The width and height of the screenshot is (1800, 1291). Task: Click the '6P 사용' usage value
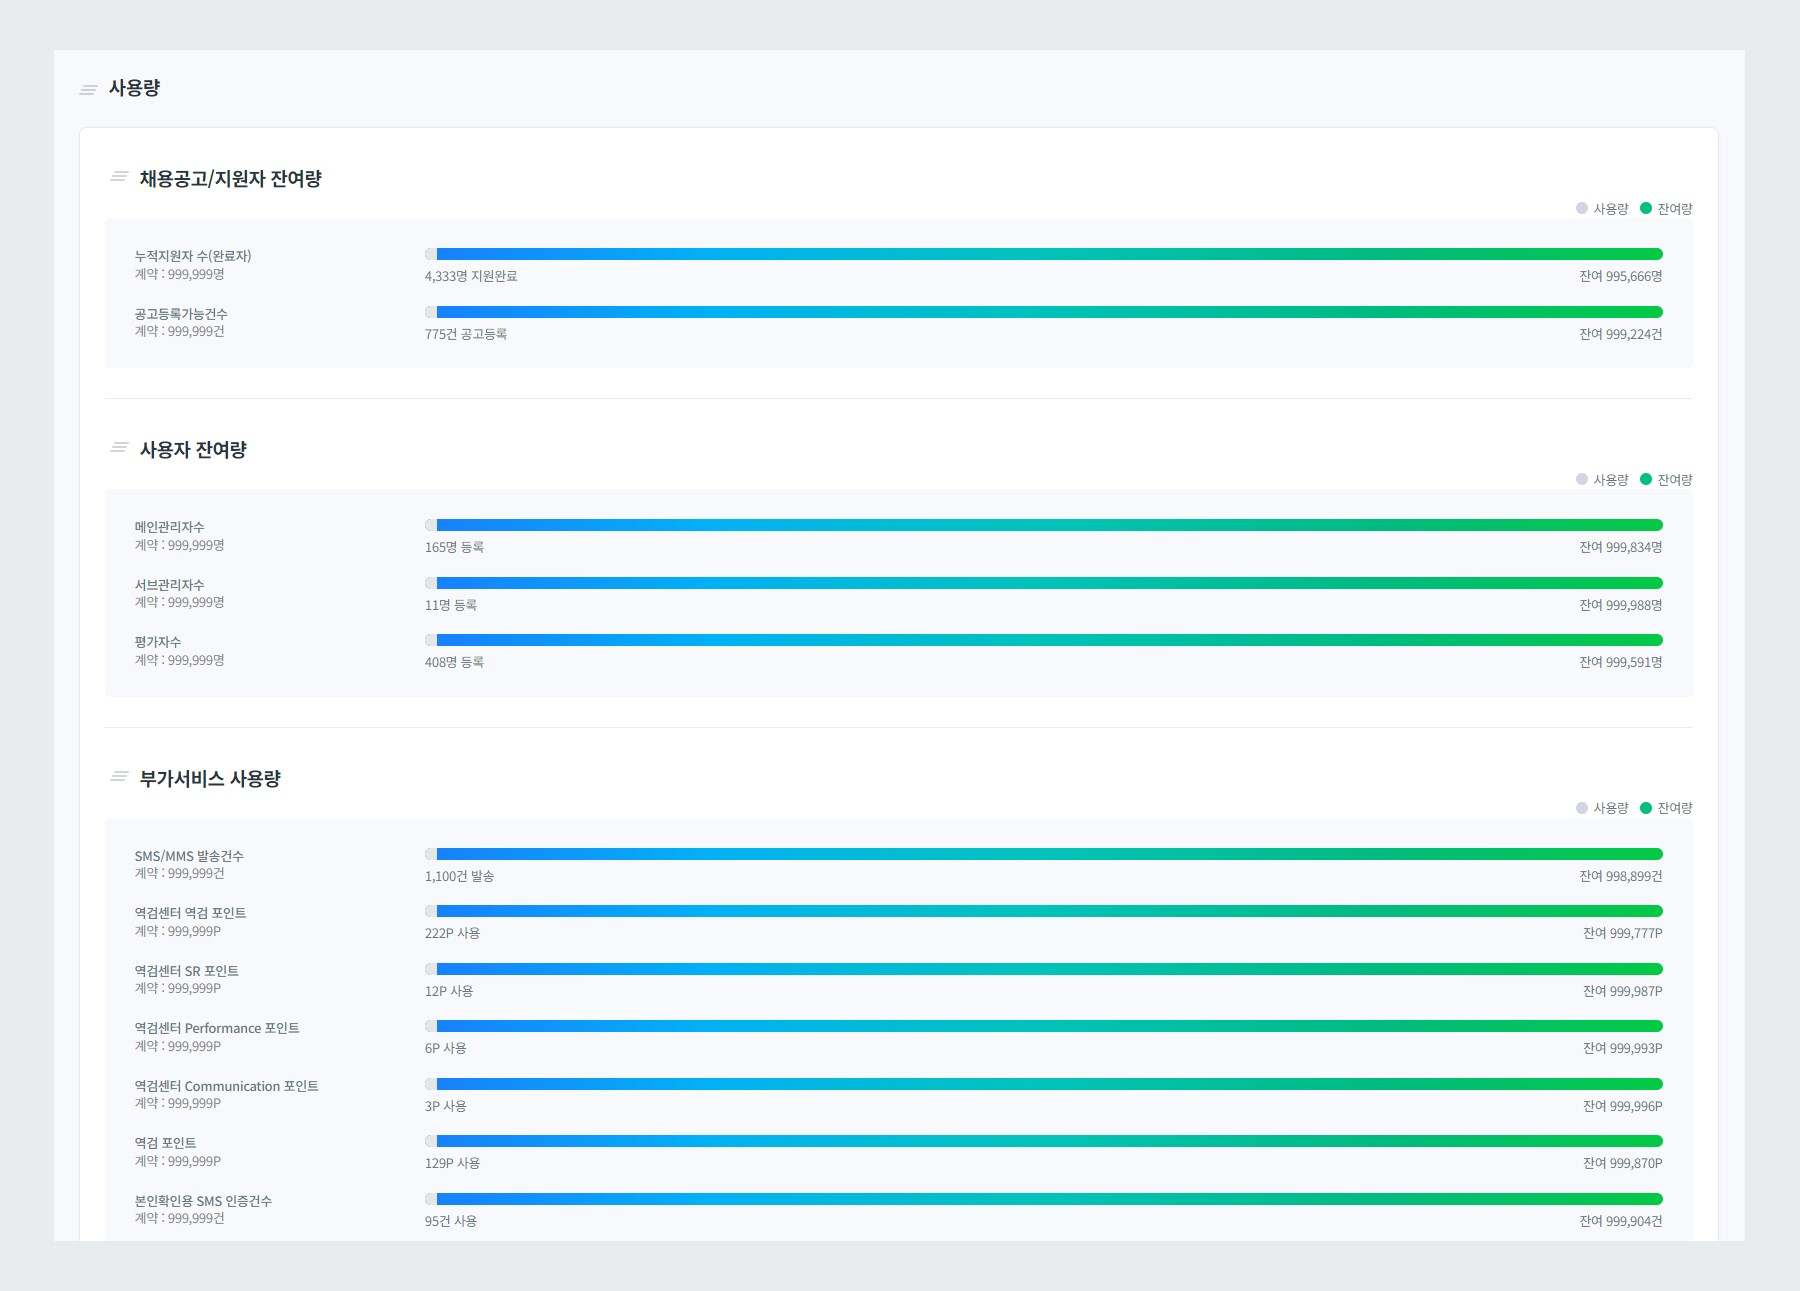tap(446, 1048)
